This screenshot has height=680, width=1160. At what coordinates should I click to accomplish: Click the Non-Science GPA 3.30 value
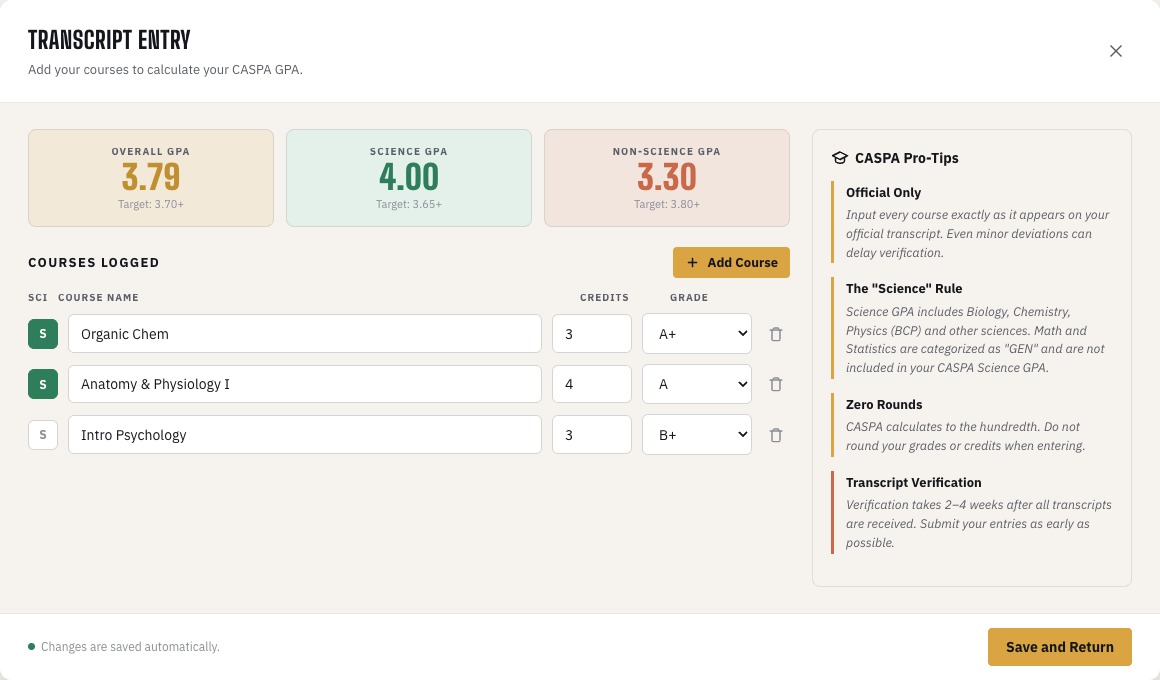pyautogui.click(x=667, y=178)
